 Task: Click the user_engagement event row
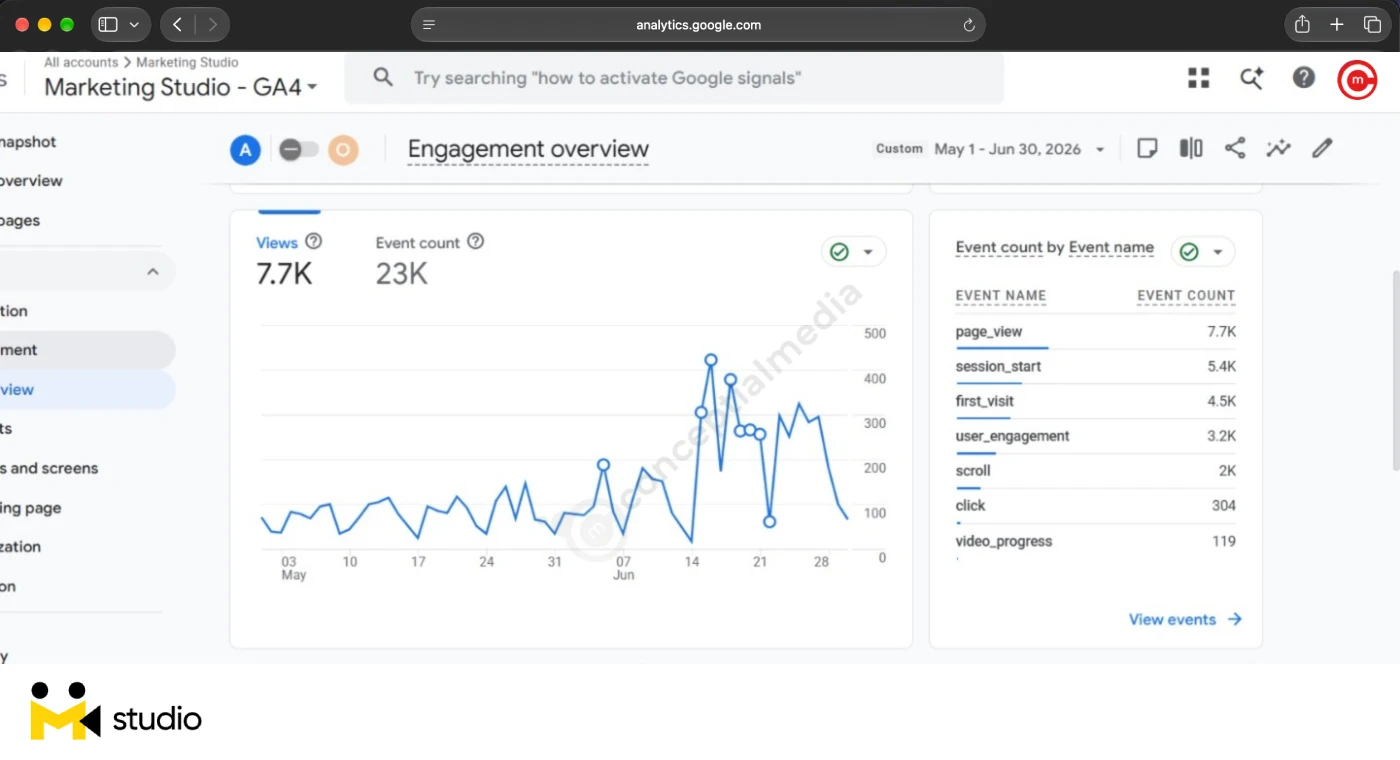[x=1095, y=437]
